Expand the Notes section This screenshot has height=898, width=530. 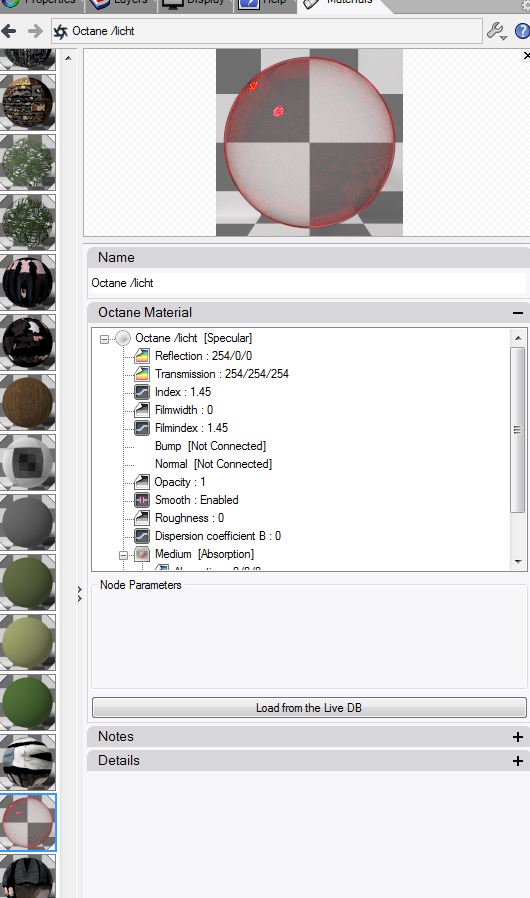(x=517, y=737)
